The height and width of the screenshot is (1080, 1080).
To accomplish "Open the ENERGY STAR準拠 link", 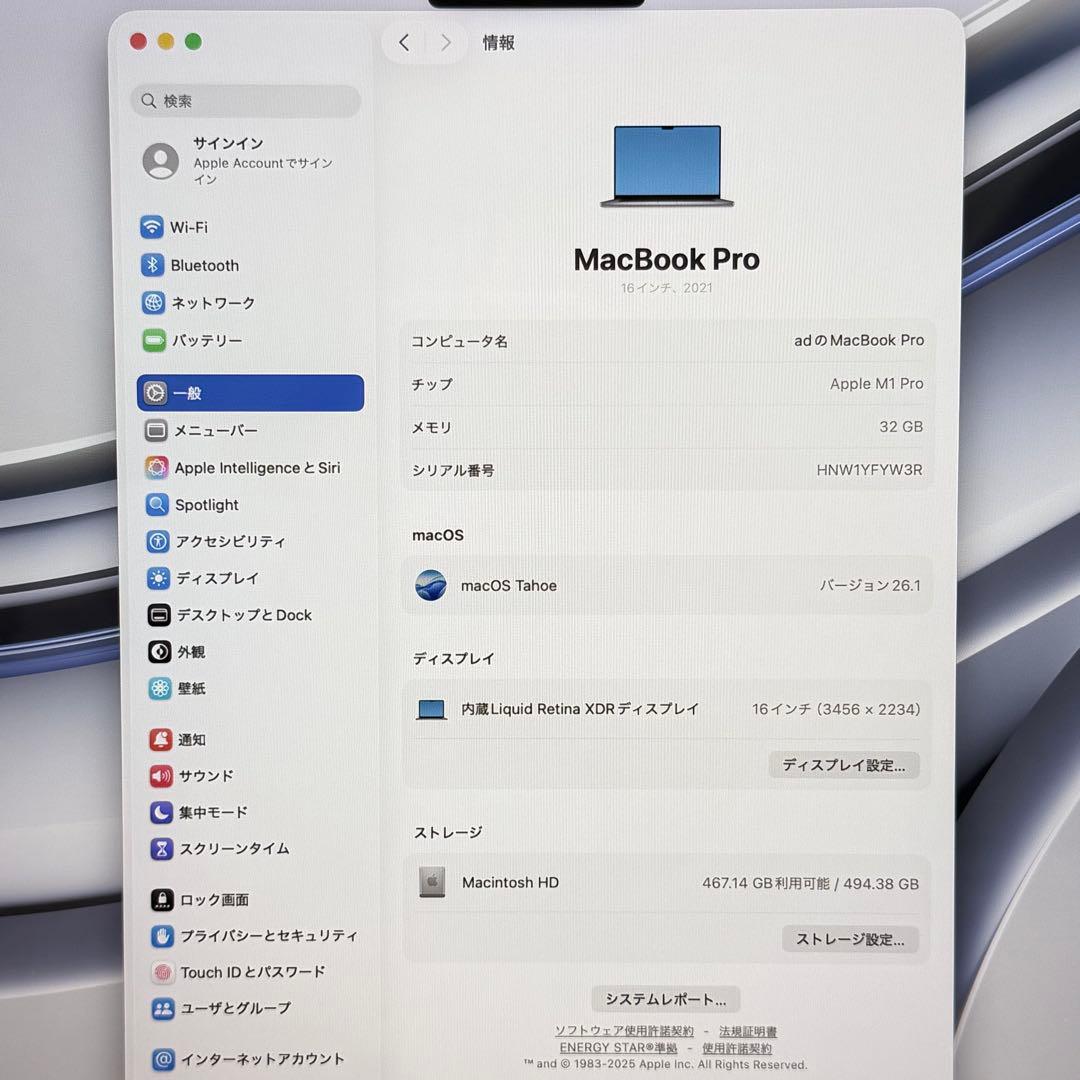I will click(619, 1048).
